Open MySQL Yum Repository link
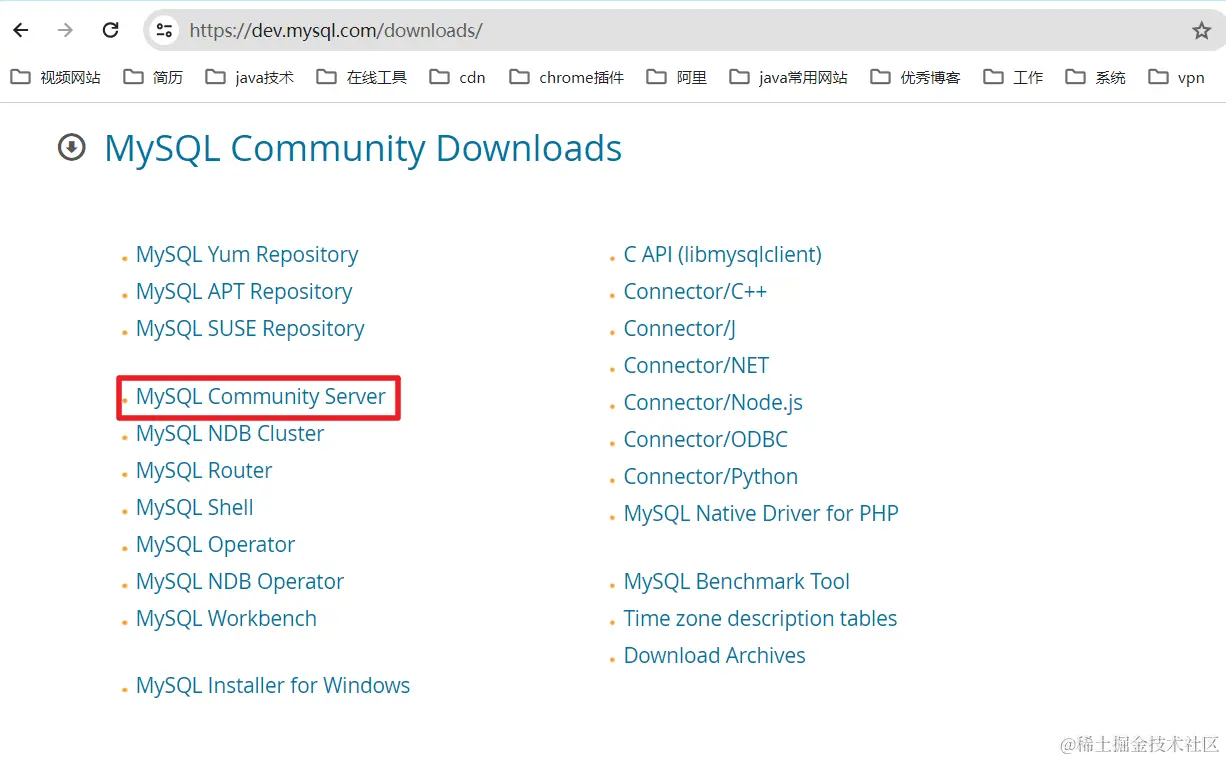Viewport: 1226px width, 761px height. click(247, 255)
